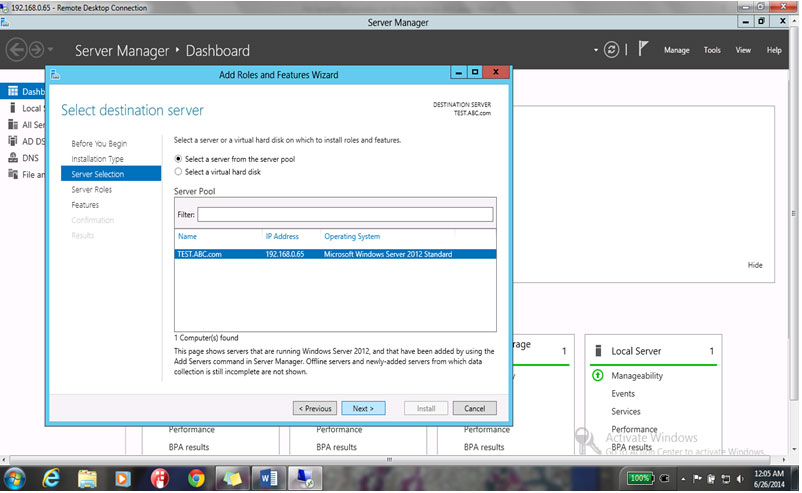Click the Cancel button in wizard
802x493 pixels.
click(x=475, y=408)
